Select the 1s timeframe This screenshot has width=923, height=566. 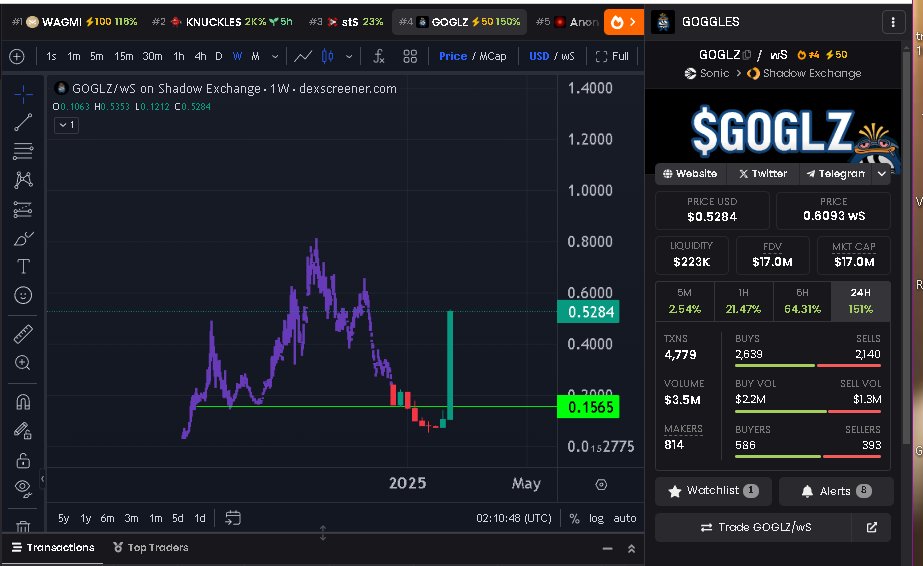tap(51, 56)
